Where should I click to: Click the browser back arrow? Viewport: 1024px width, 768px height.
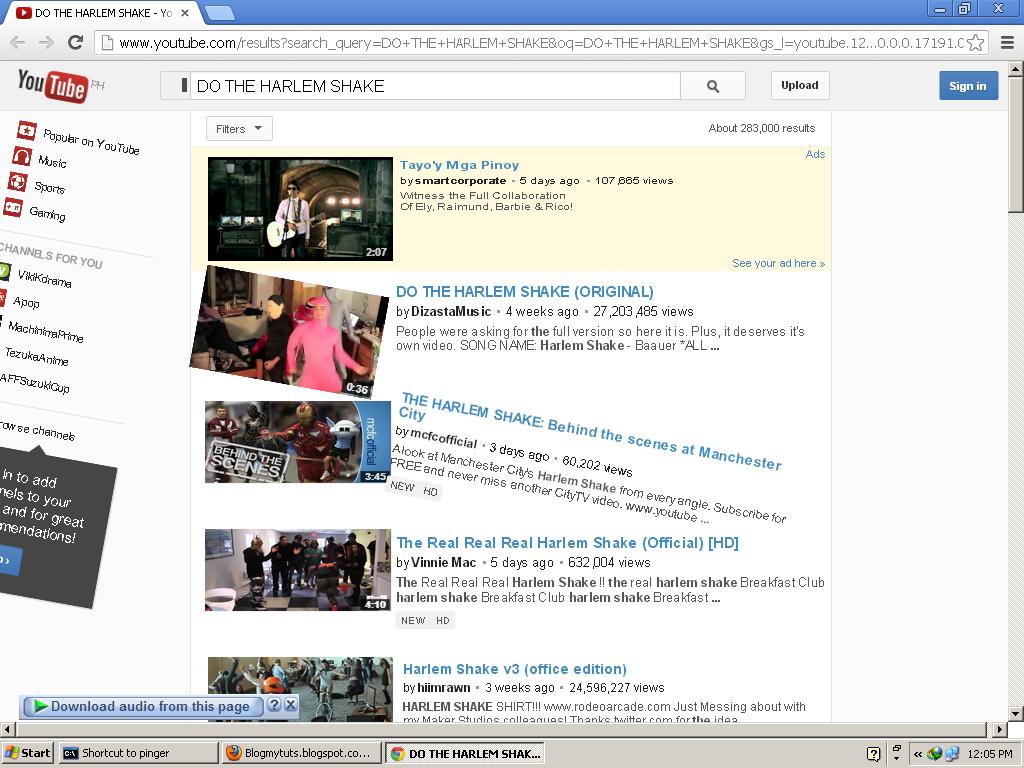(x=18, y=43)
